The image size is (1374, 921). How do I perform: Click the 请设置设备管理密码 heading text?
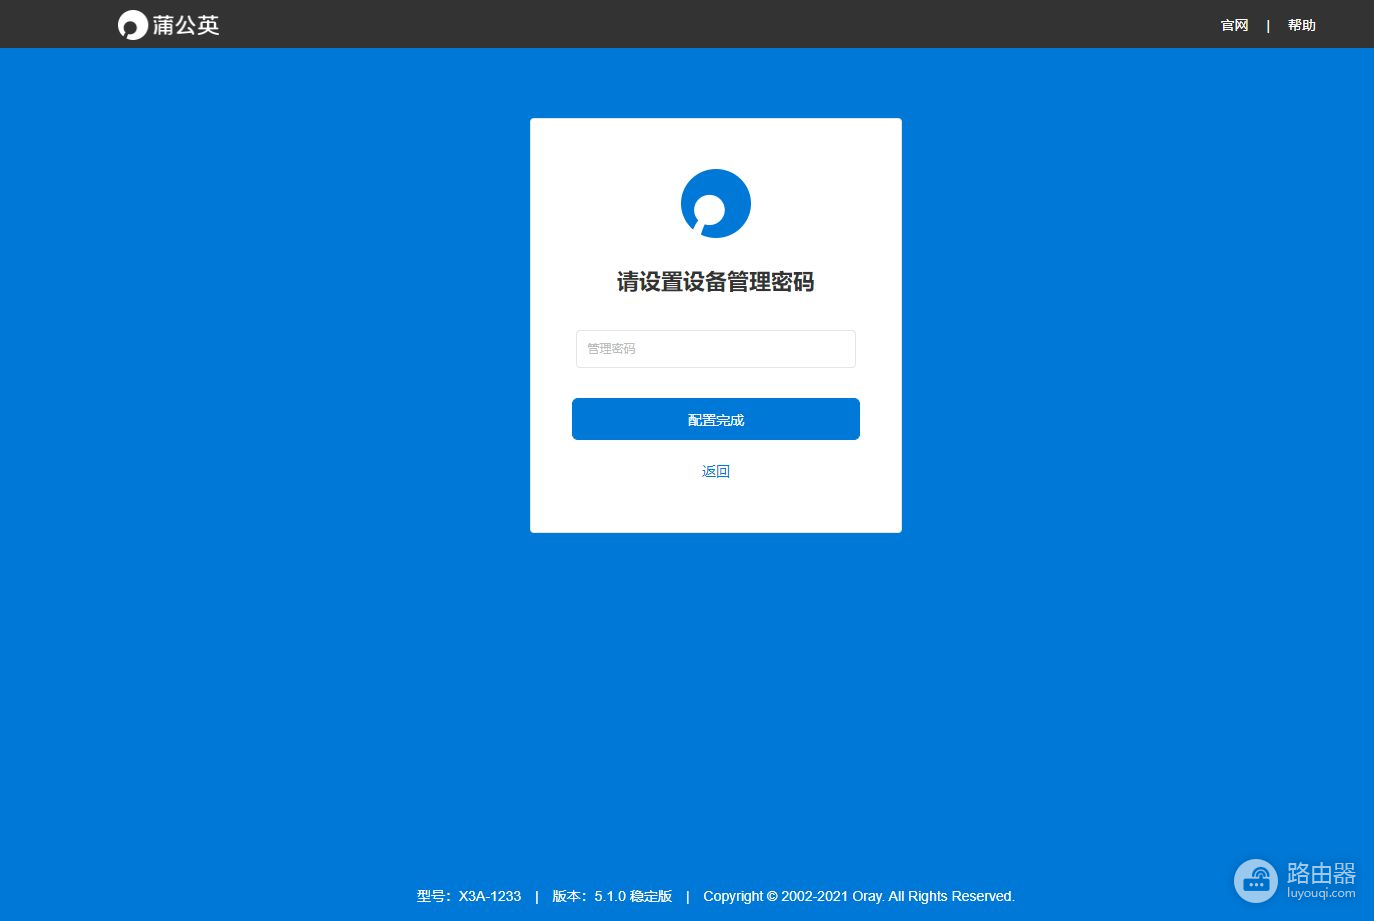pos(716,282)
